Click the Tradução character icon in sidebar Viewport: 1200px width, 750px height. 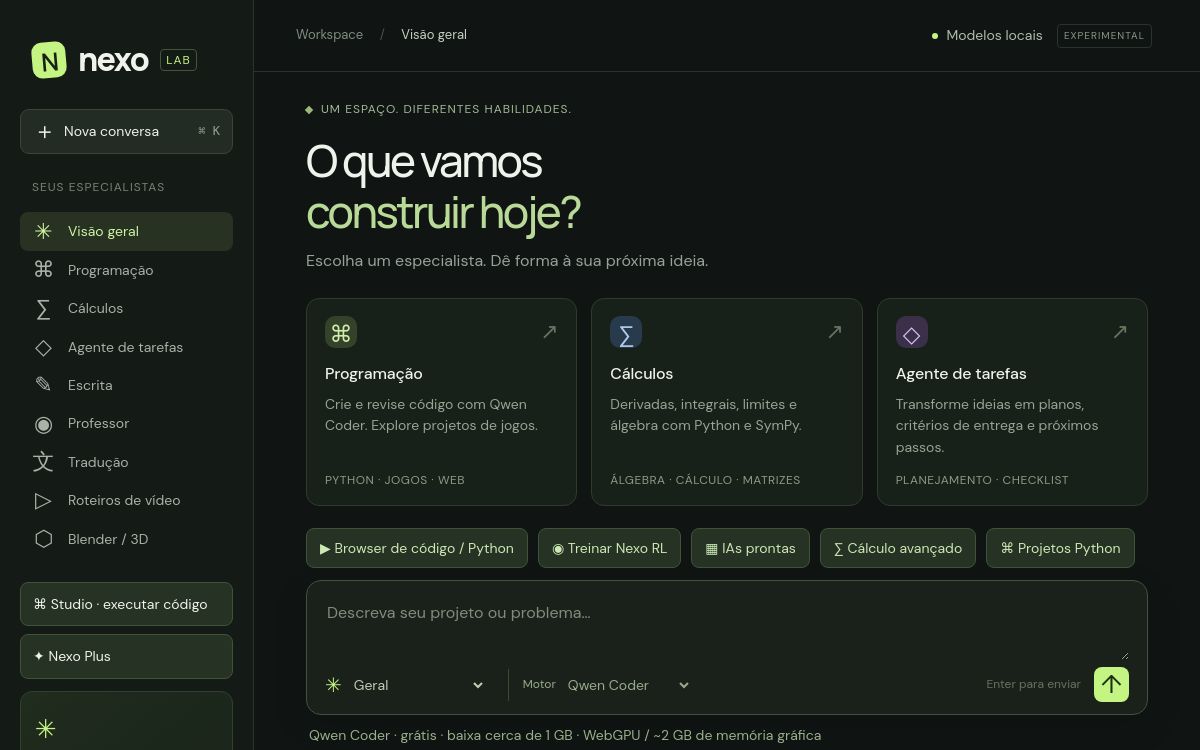pyautogui.click(x=43, y=462)
